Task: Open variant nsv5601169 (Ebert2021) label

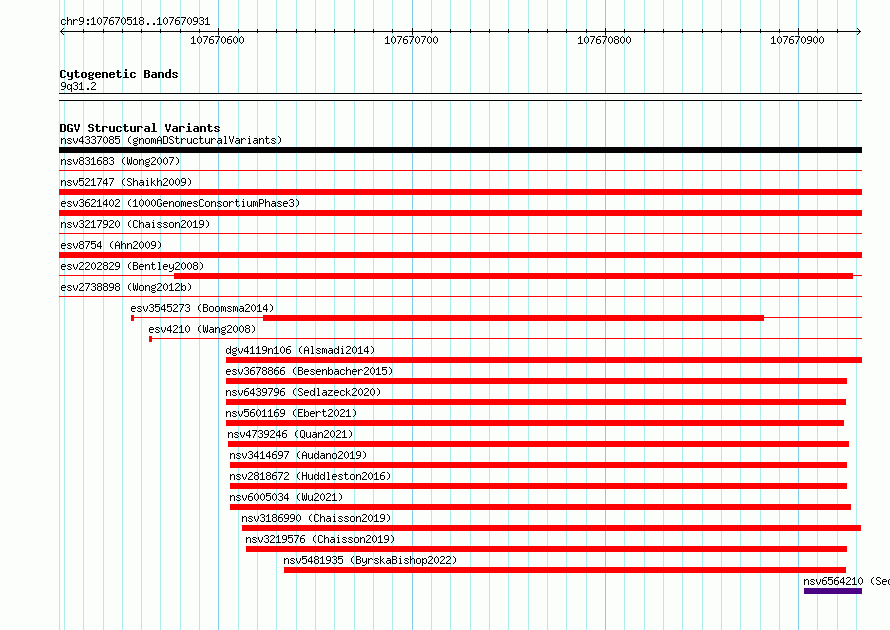Action: (291, 413)
